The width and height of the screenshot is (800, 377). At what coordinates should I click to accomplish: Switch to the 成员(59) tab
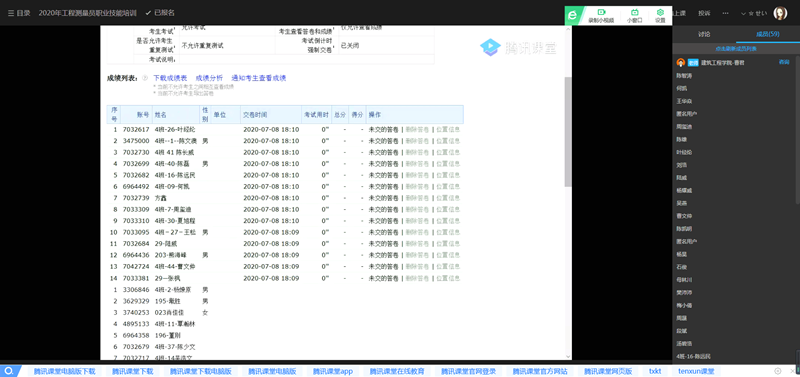coord(768,34)
